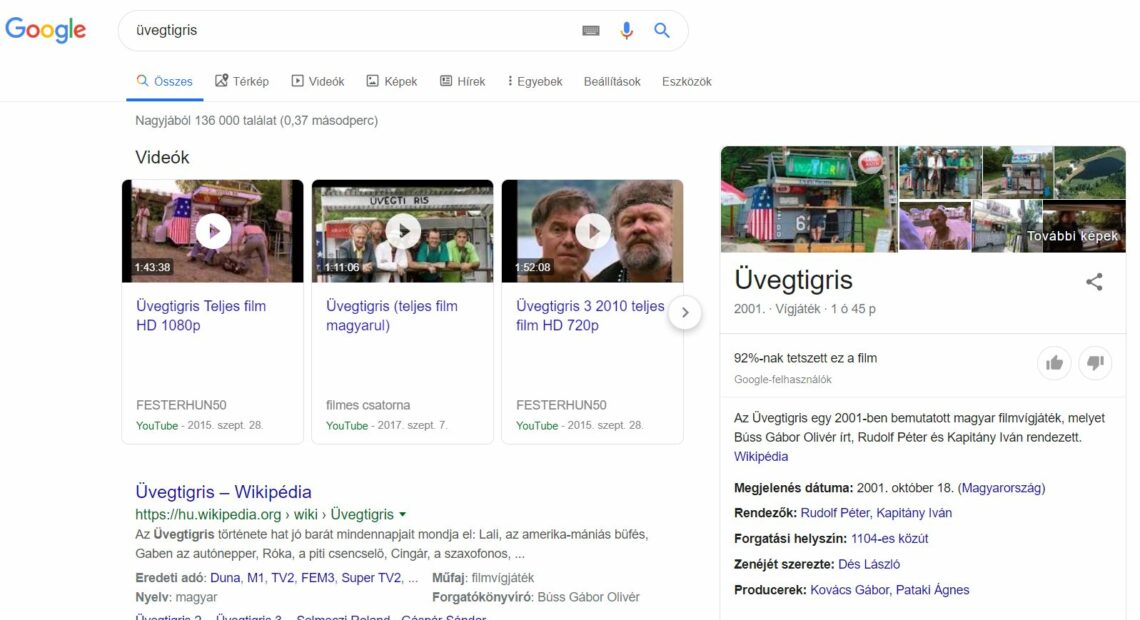Switch to the Térkép tab

click(x=242, y=81)
